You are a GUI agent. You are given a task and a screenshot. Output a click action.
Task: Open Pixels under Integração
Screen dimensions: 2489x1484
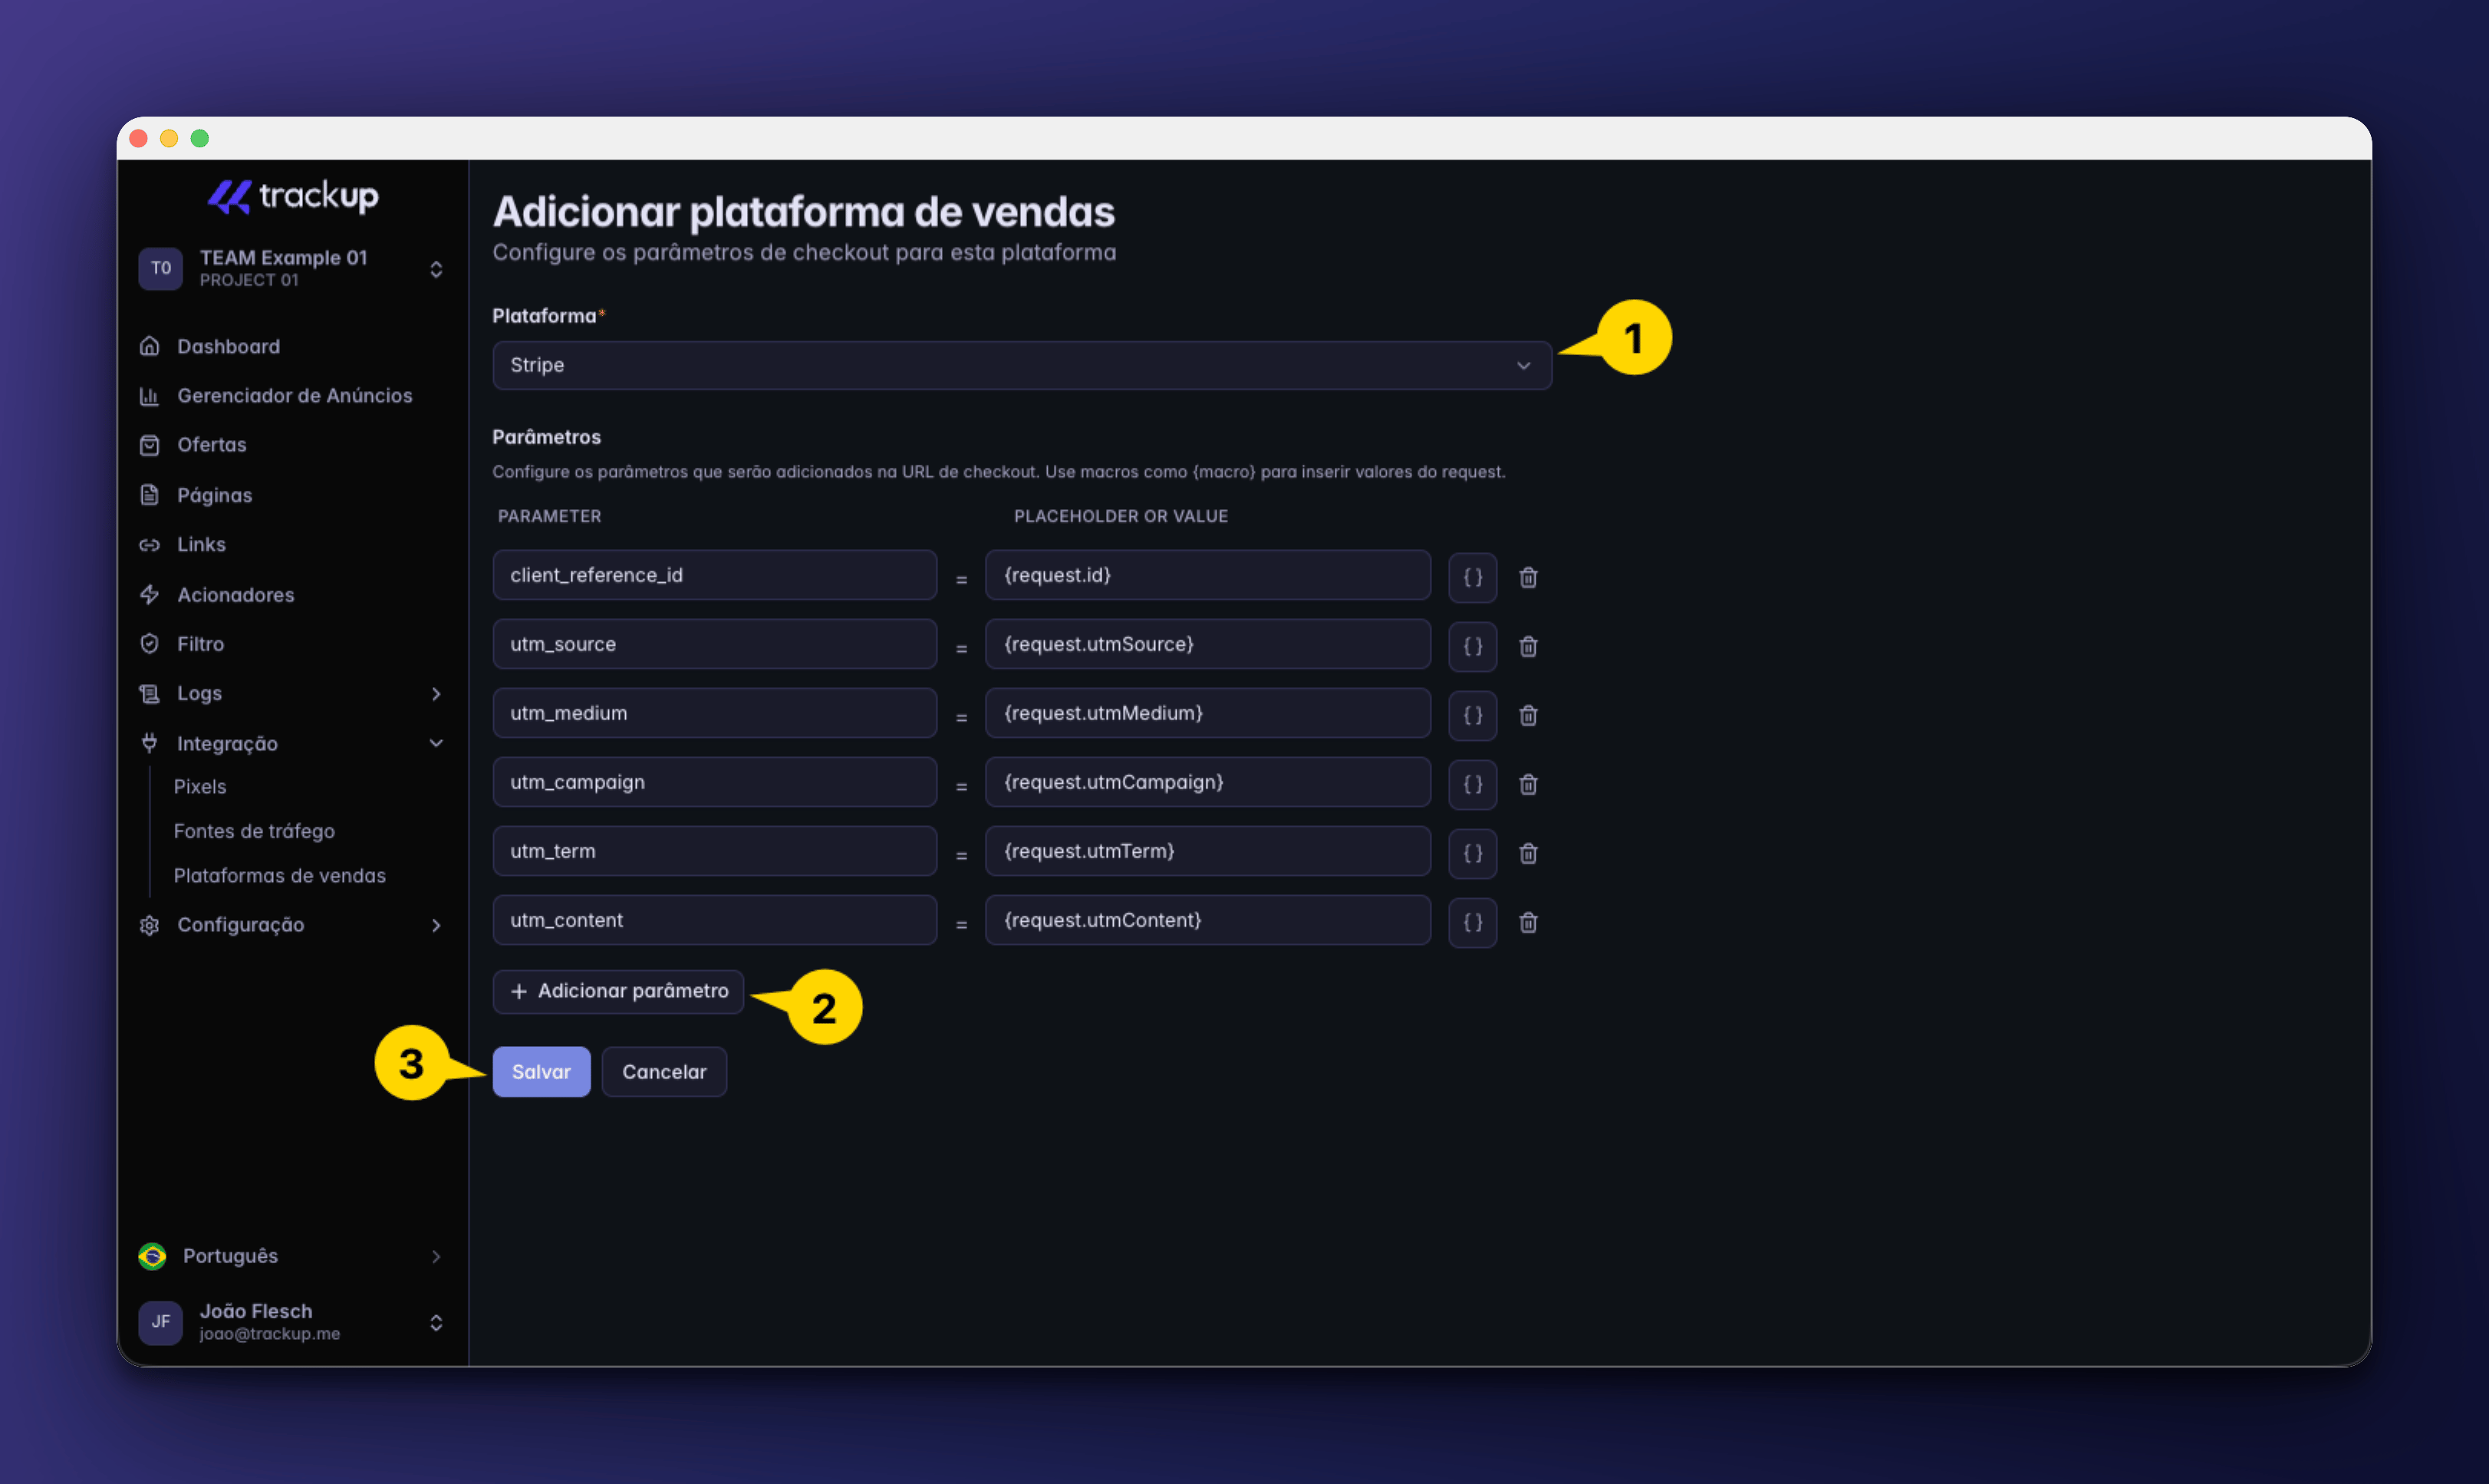(x=200, y=787)
